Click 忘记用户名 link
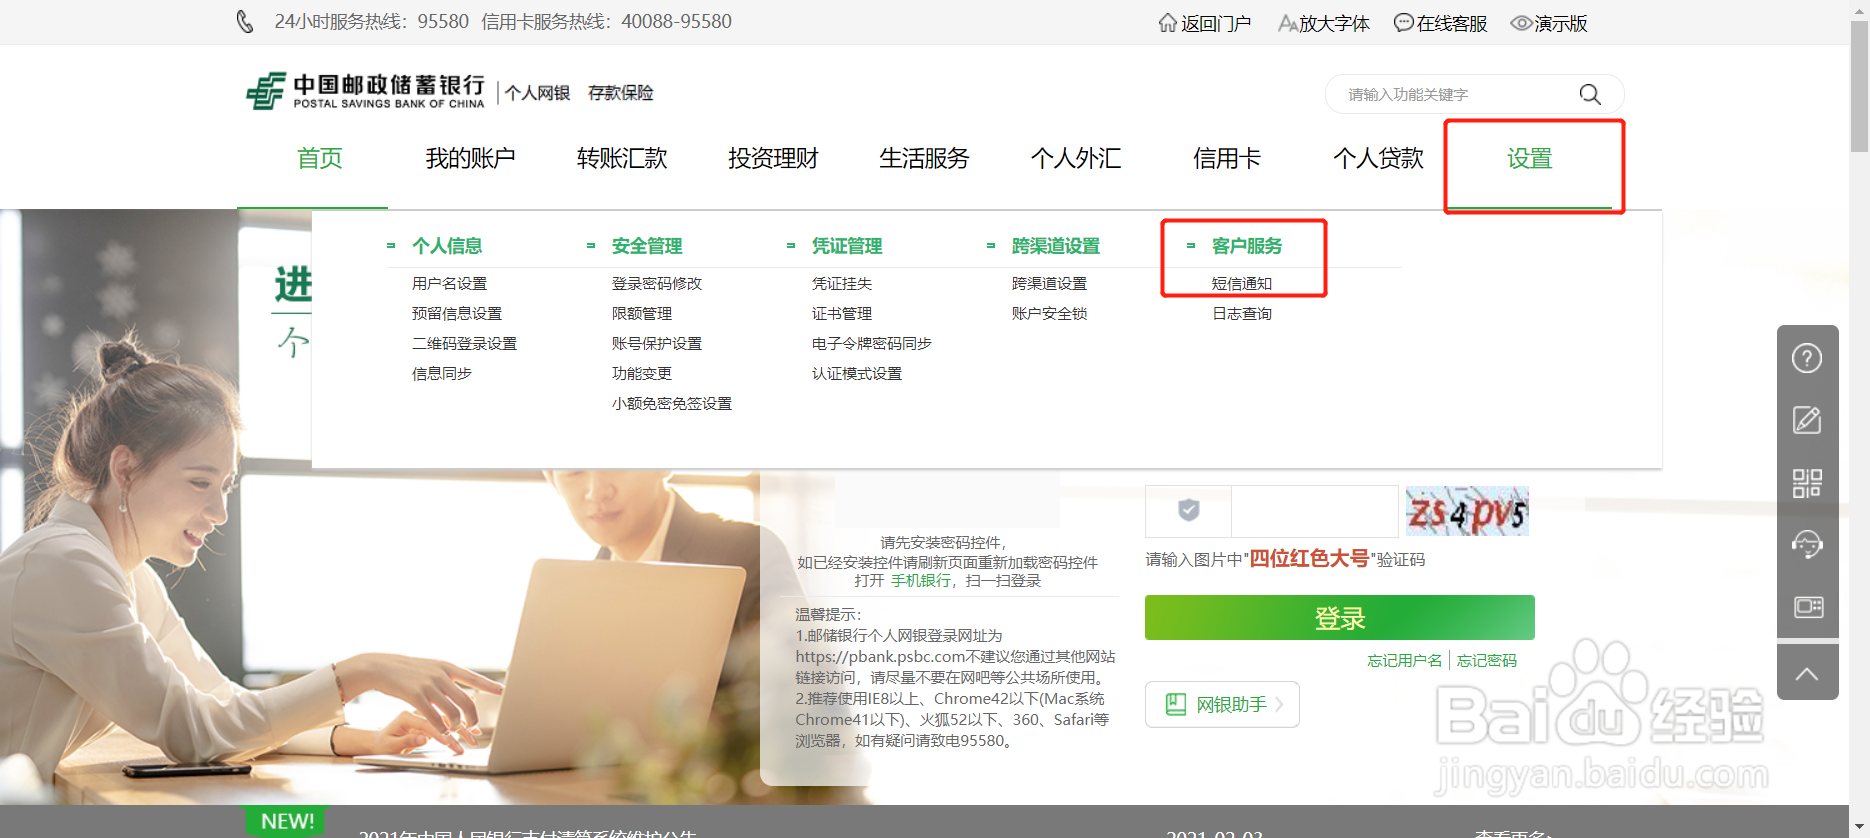This screenshot has height=838, width=1870. pyautogui.click(x=1405, y=661)
